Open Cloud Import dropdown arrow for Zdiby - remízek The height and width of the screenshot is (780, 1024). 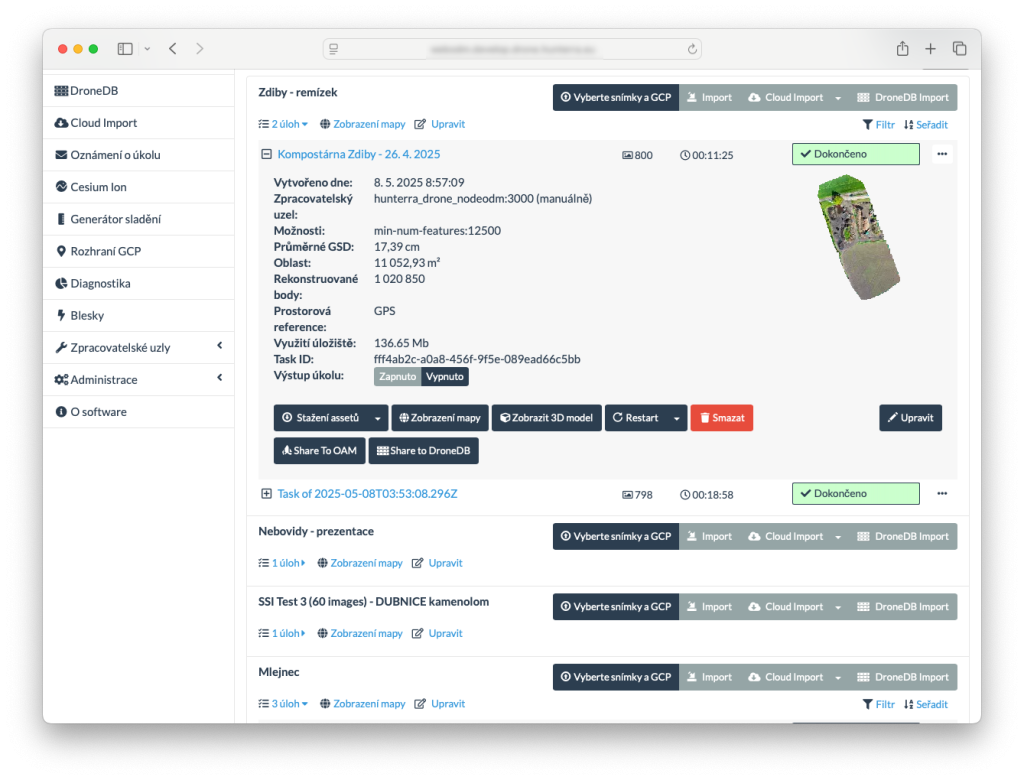pyautogui.click(x=838, y=98)
